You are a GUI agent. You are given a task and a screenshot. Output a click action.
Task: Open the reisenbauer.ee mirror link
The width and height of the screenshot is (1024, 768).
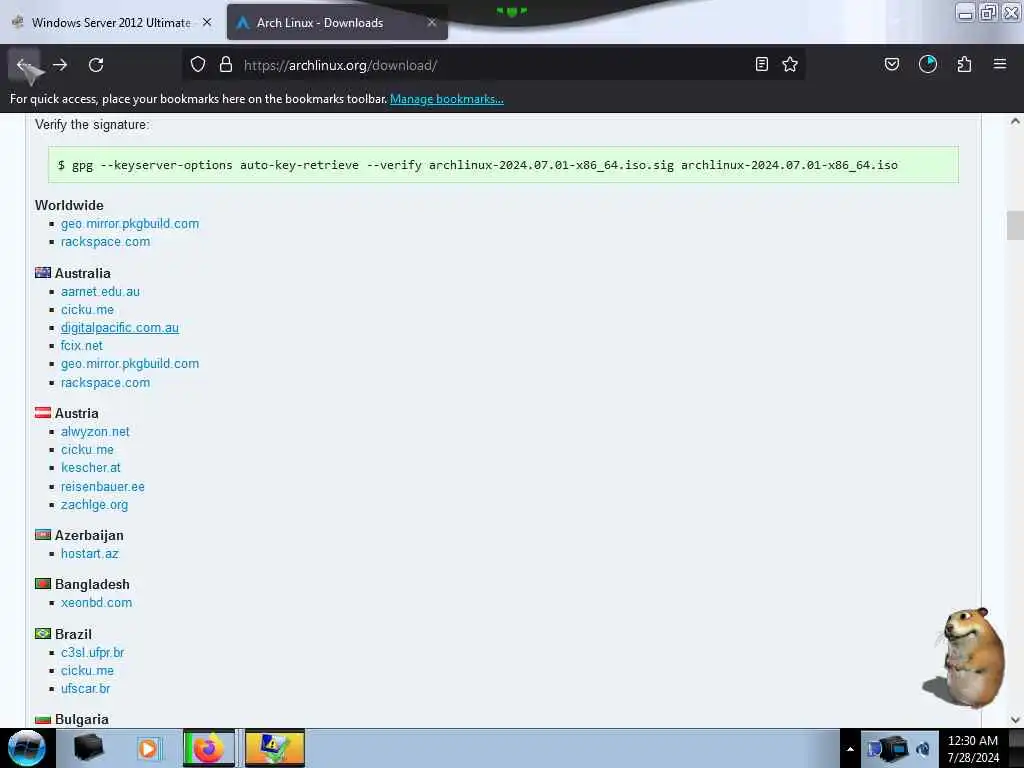[x=103, y=487]
